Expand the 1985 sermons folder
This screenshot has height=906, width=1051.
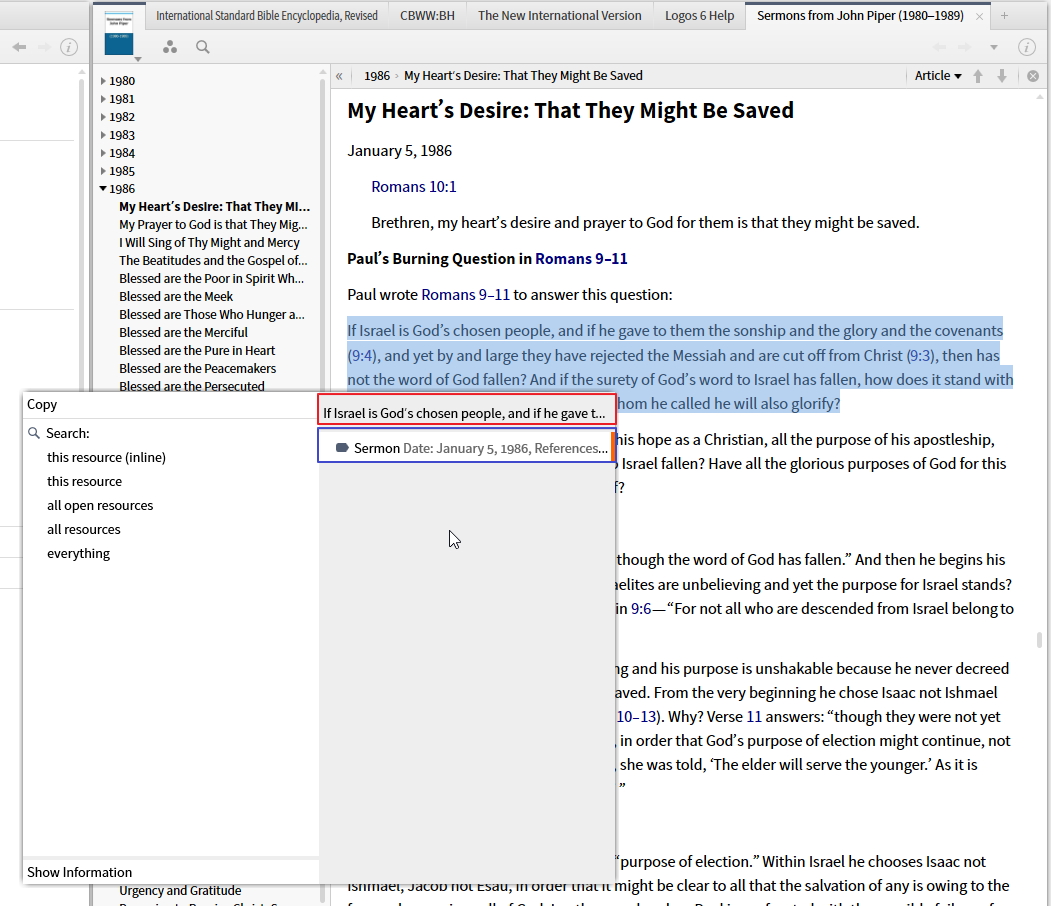coord(103,171)
